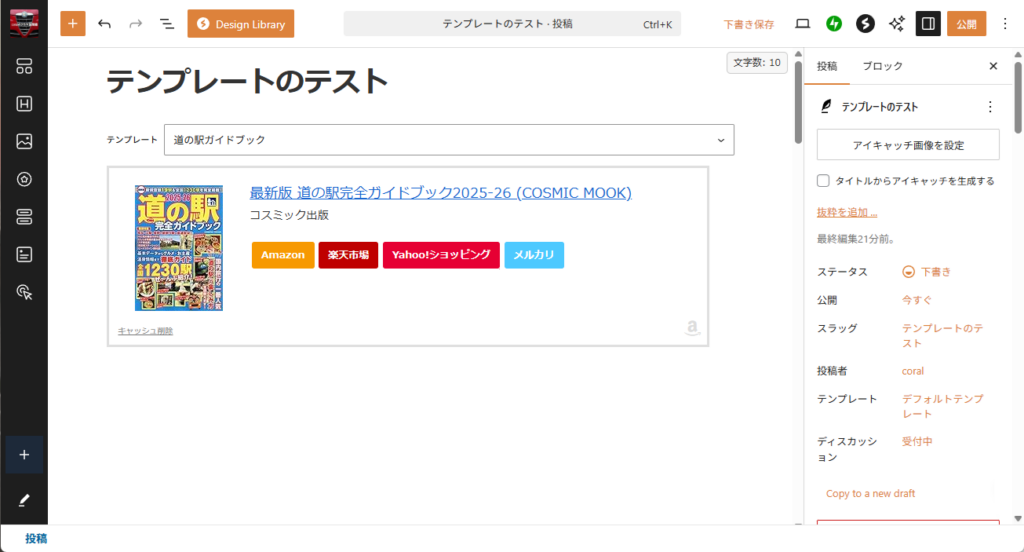Screen dimensions: 1024x552
Task: Click the Yahoo!ショッピング button
Action: coord(441,255)
